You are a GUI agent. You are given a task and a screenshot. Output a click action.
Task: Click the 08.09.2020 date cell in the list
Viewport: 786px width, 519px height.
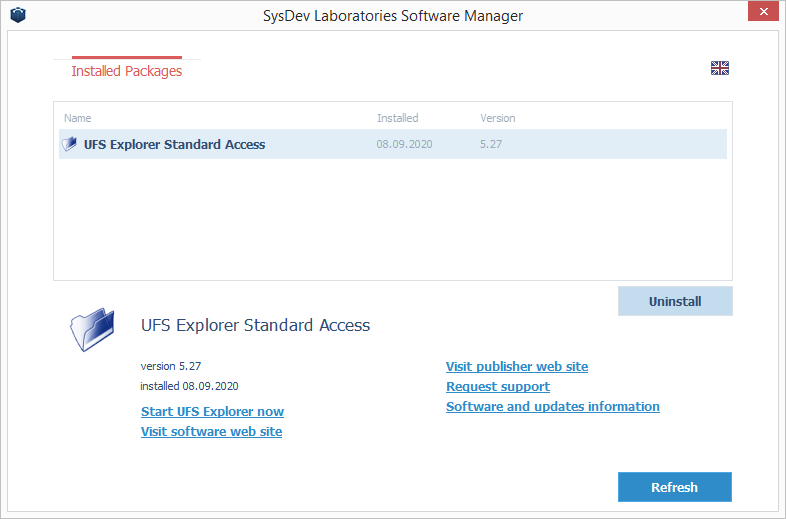click(404, 144)
